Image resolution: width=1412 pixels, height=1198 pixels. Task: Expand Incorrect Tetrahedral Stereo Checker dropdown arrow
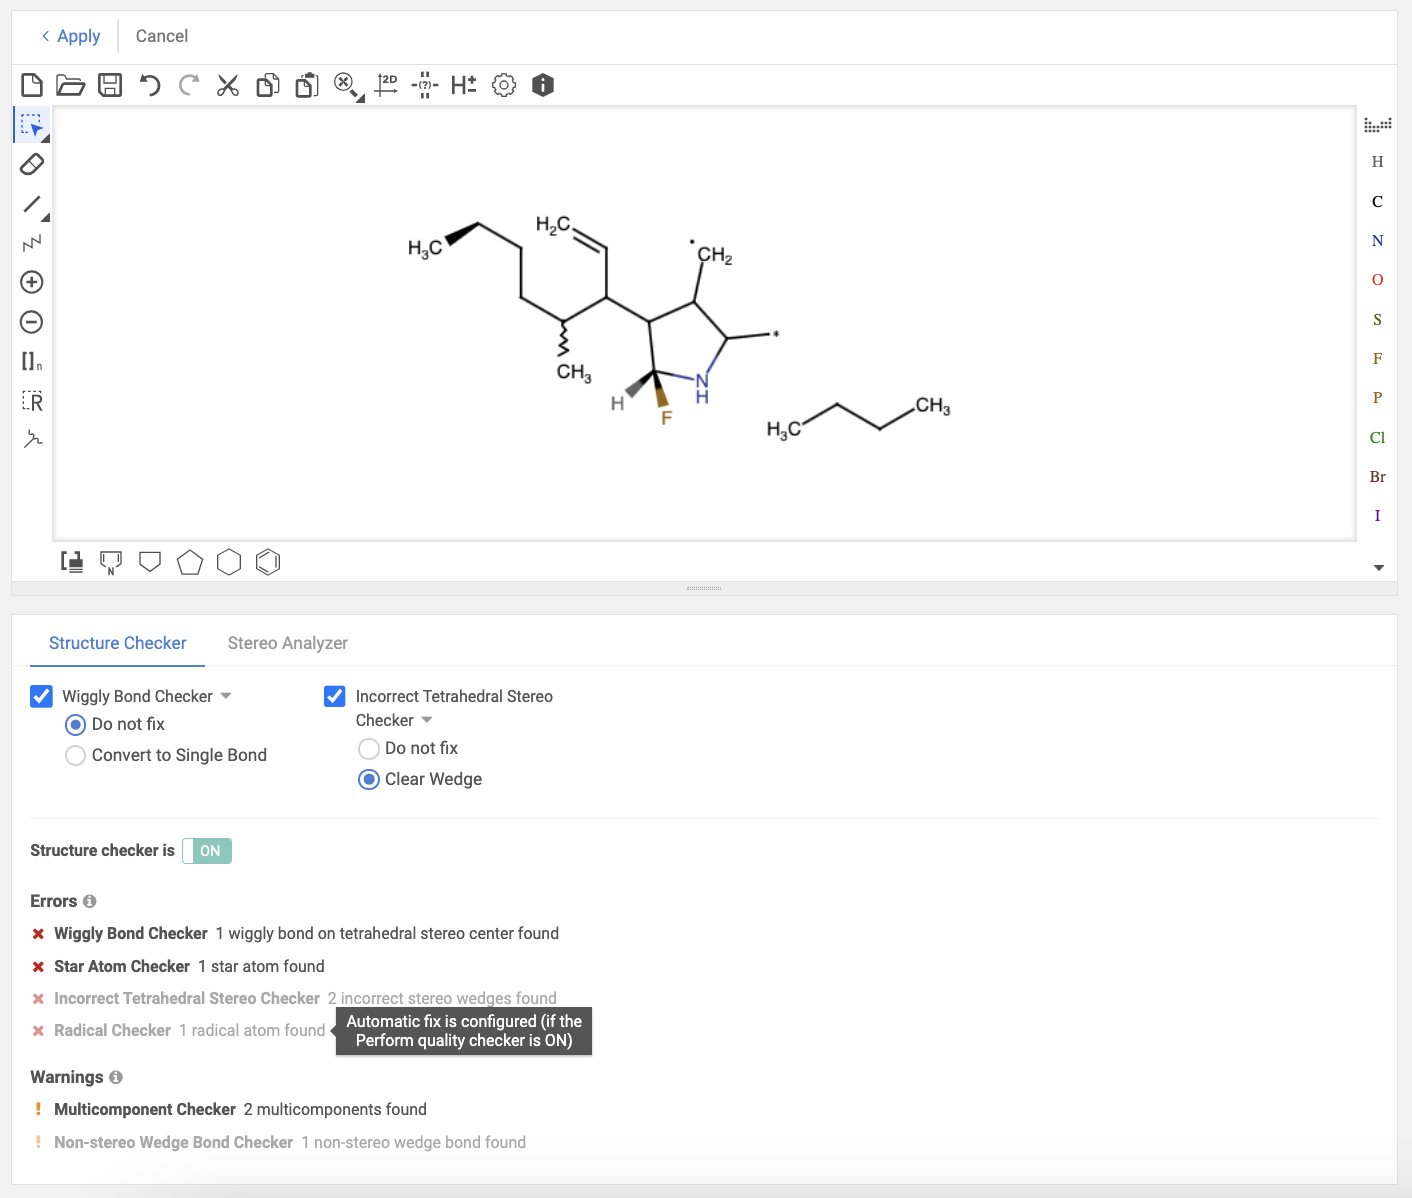pos(427,720)
